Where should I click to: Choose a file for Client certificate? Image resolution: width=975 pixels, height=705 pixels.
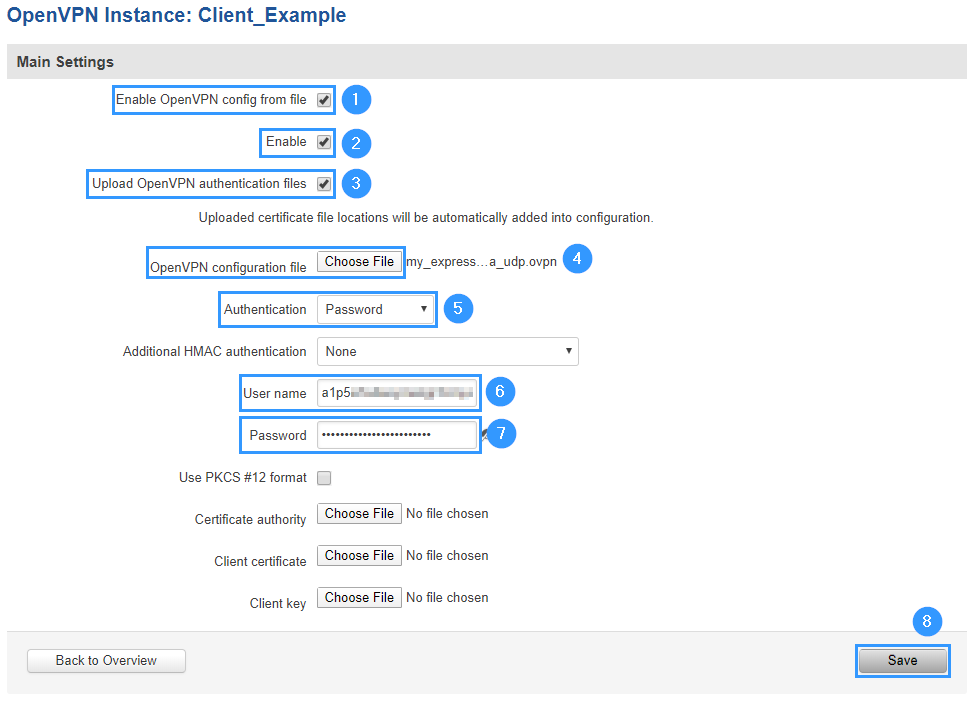click(x=359, y=556)
